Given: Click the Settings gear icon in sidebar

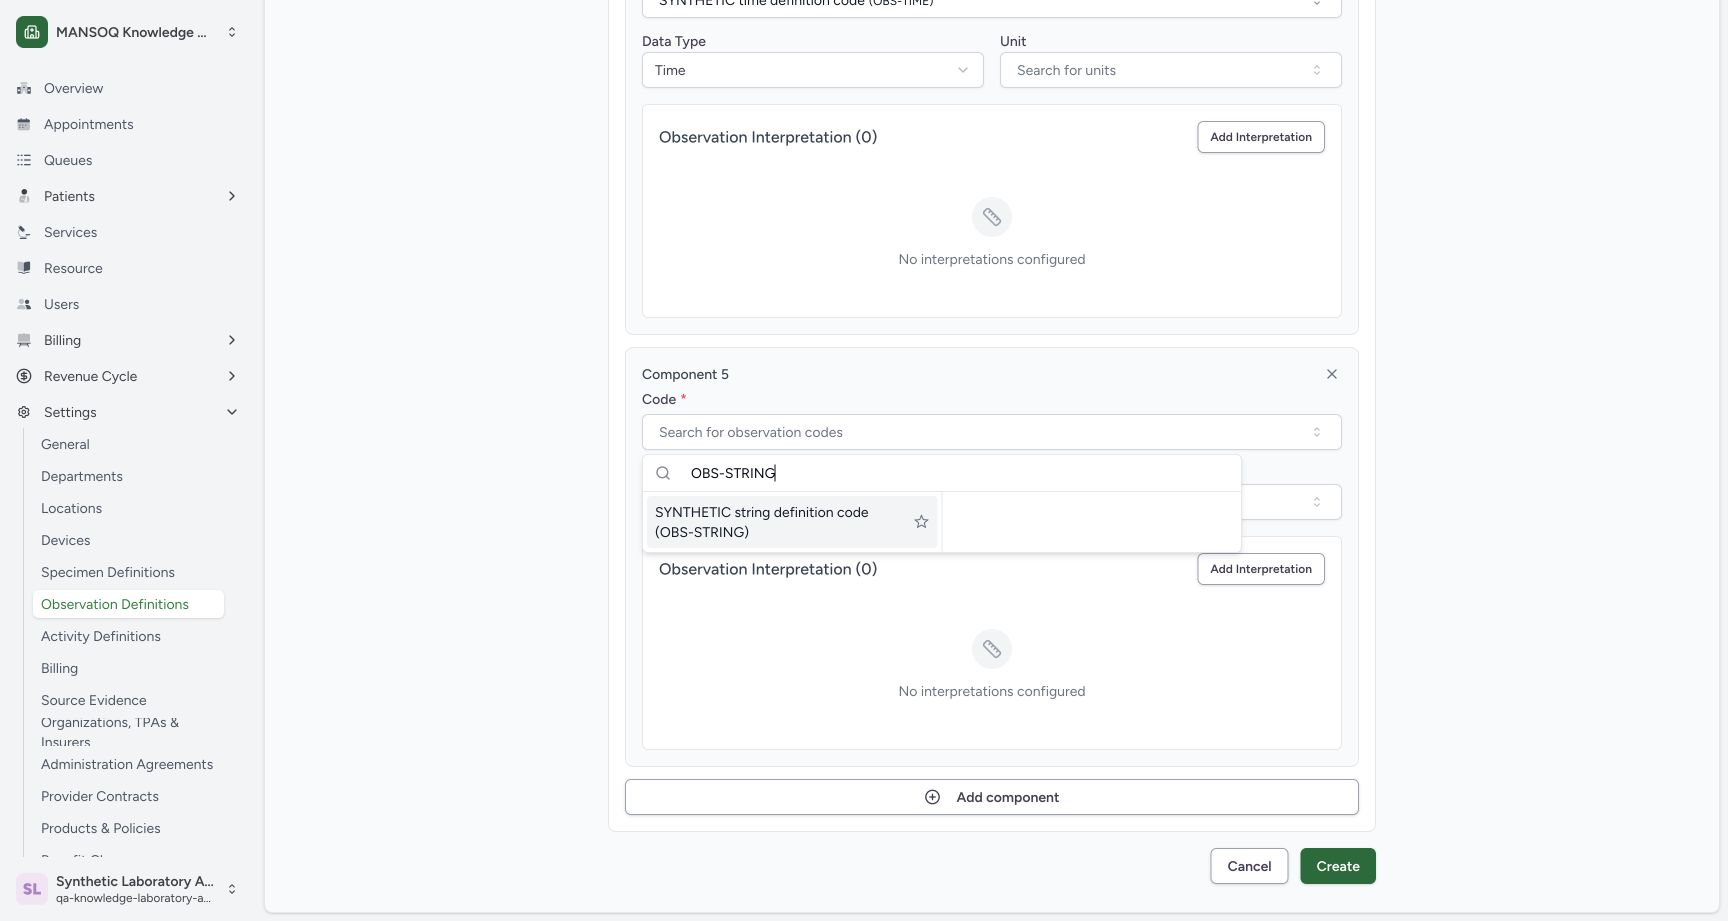Looking at the screenshot, I should pos(24,412).
